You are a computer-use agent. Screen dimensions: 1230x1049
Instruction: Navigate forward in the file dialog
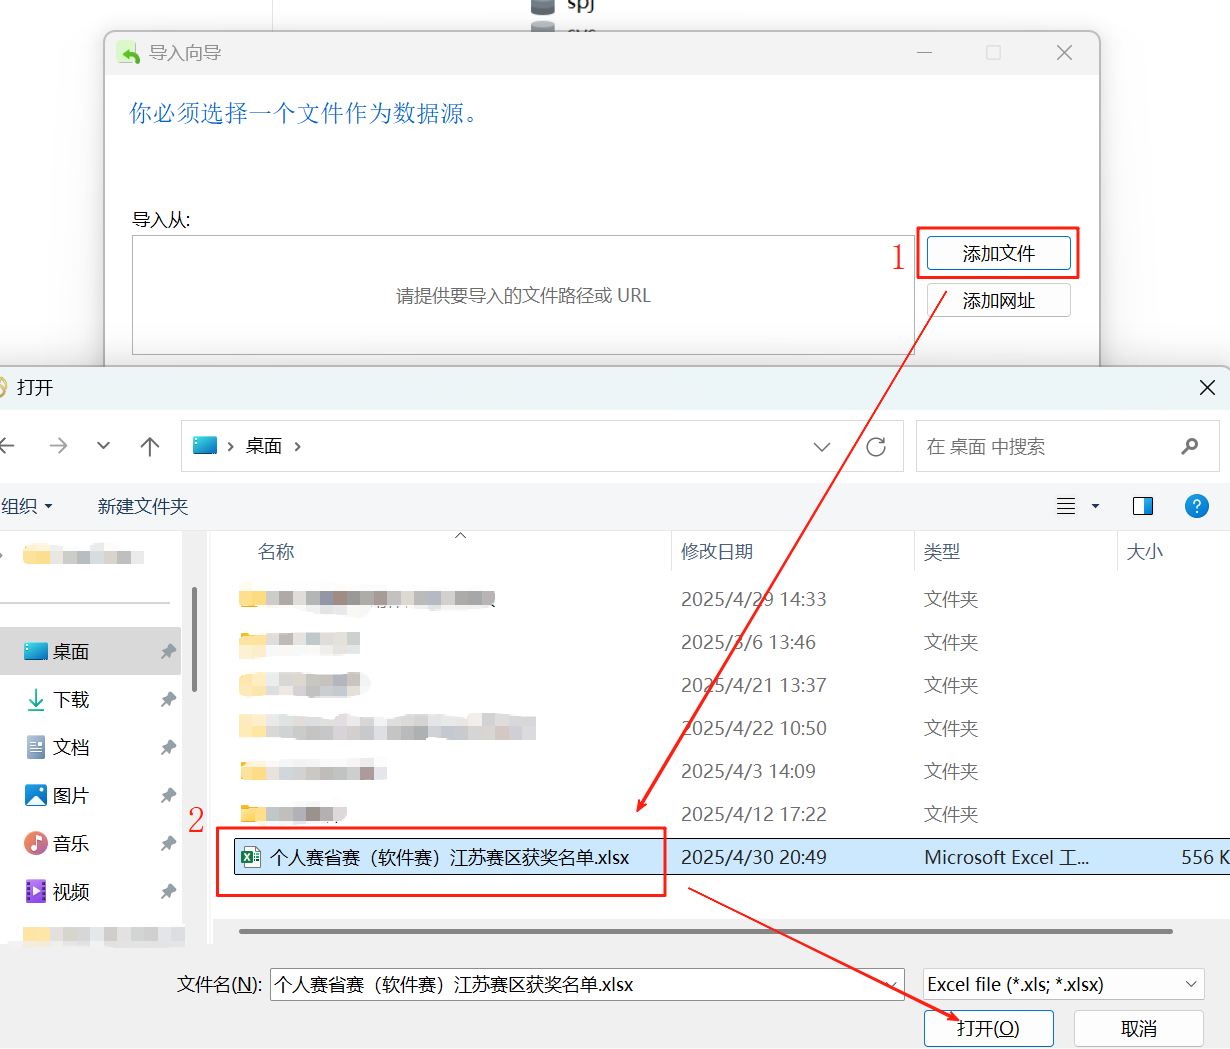(x=58, y=446)
